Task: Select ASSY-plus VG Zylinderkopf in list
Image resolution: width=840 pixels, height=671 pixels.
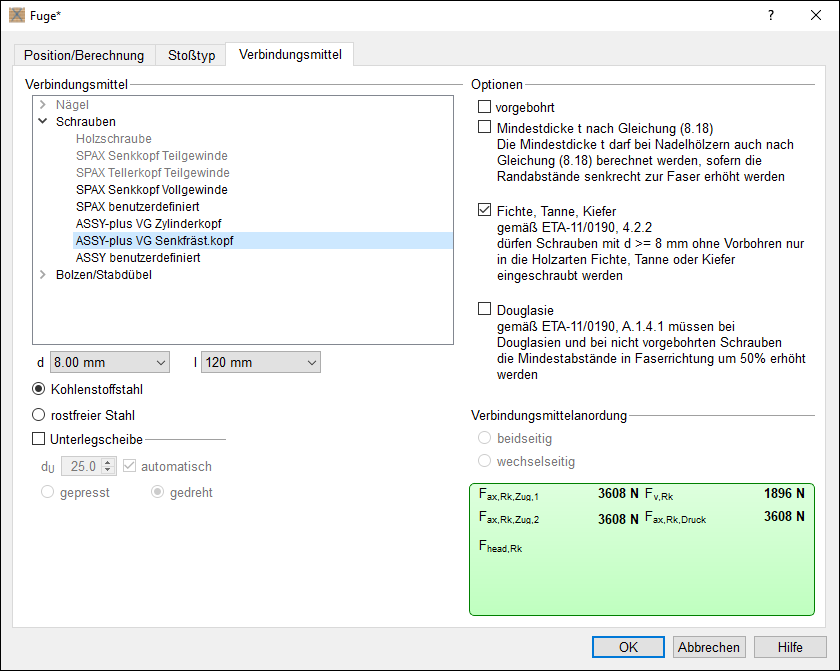Action: click(x=148, y=223)
